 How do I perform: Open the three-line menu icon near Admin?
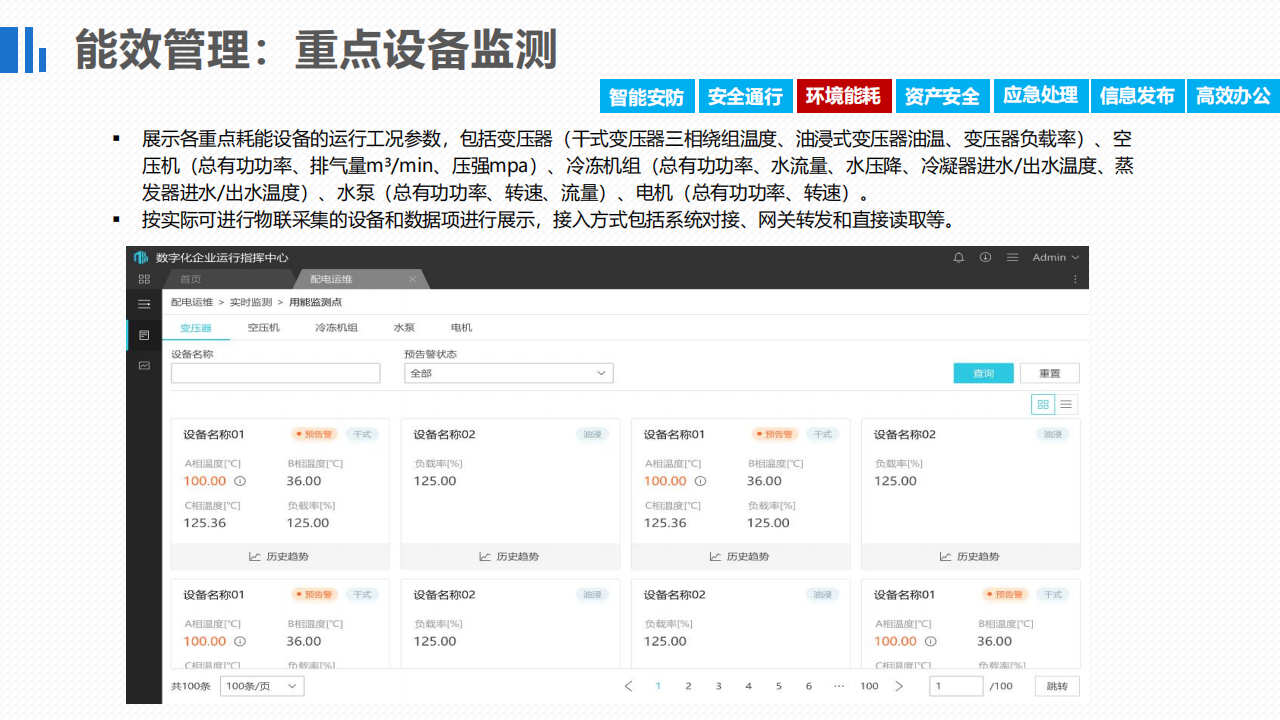coord(1012,257)
